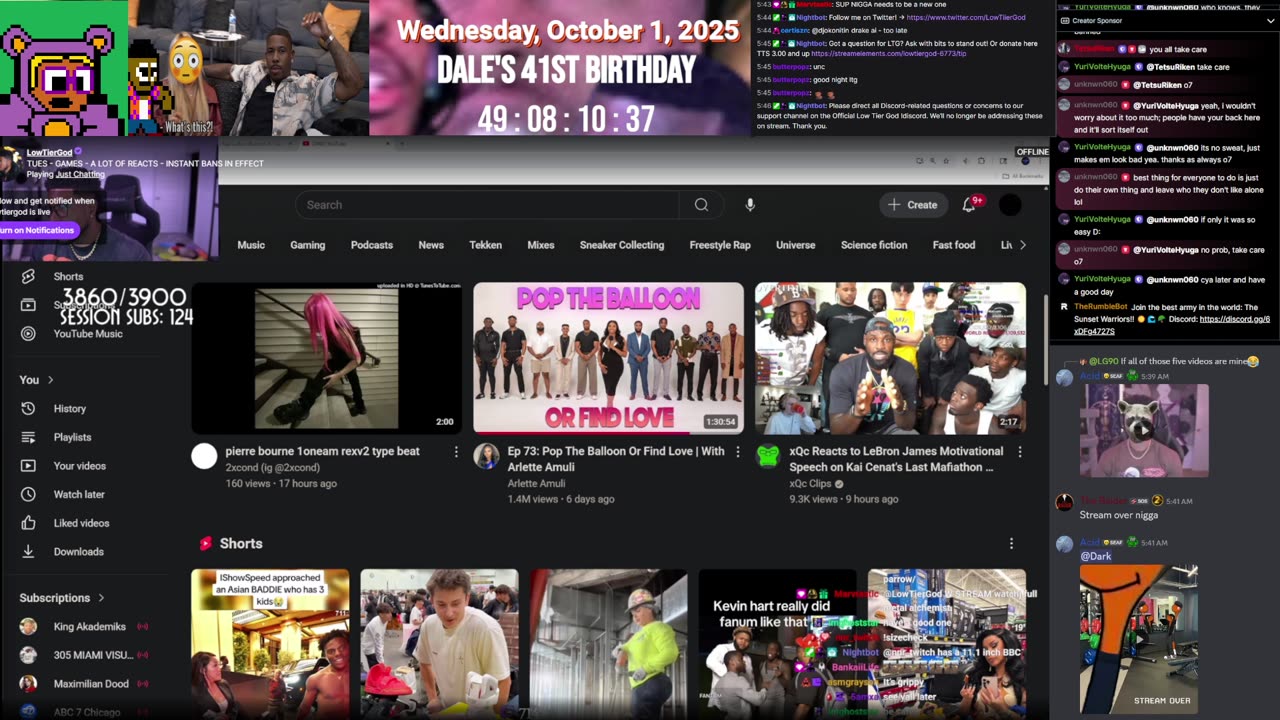Select the Fast food chip
The width and height of the screenshot is (1280, 720).
(954, 245)
